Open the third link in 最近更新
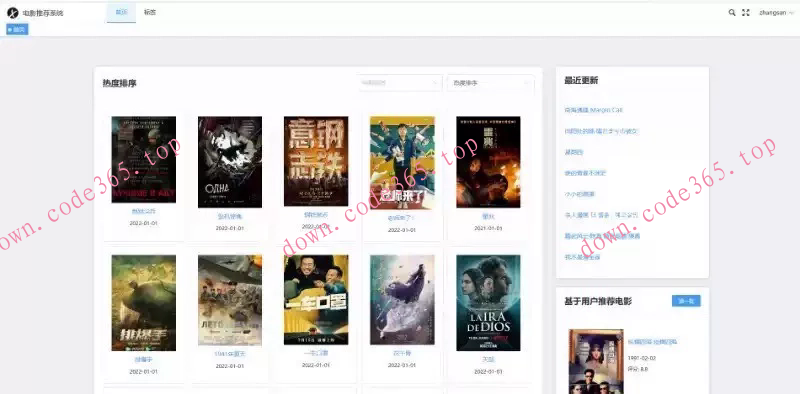The image size is (800, 394). point(573,152)
